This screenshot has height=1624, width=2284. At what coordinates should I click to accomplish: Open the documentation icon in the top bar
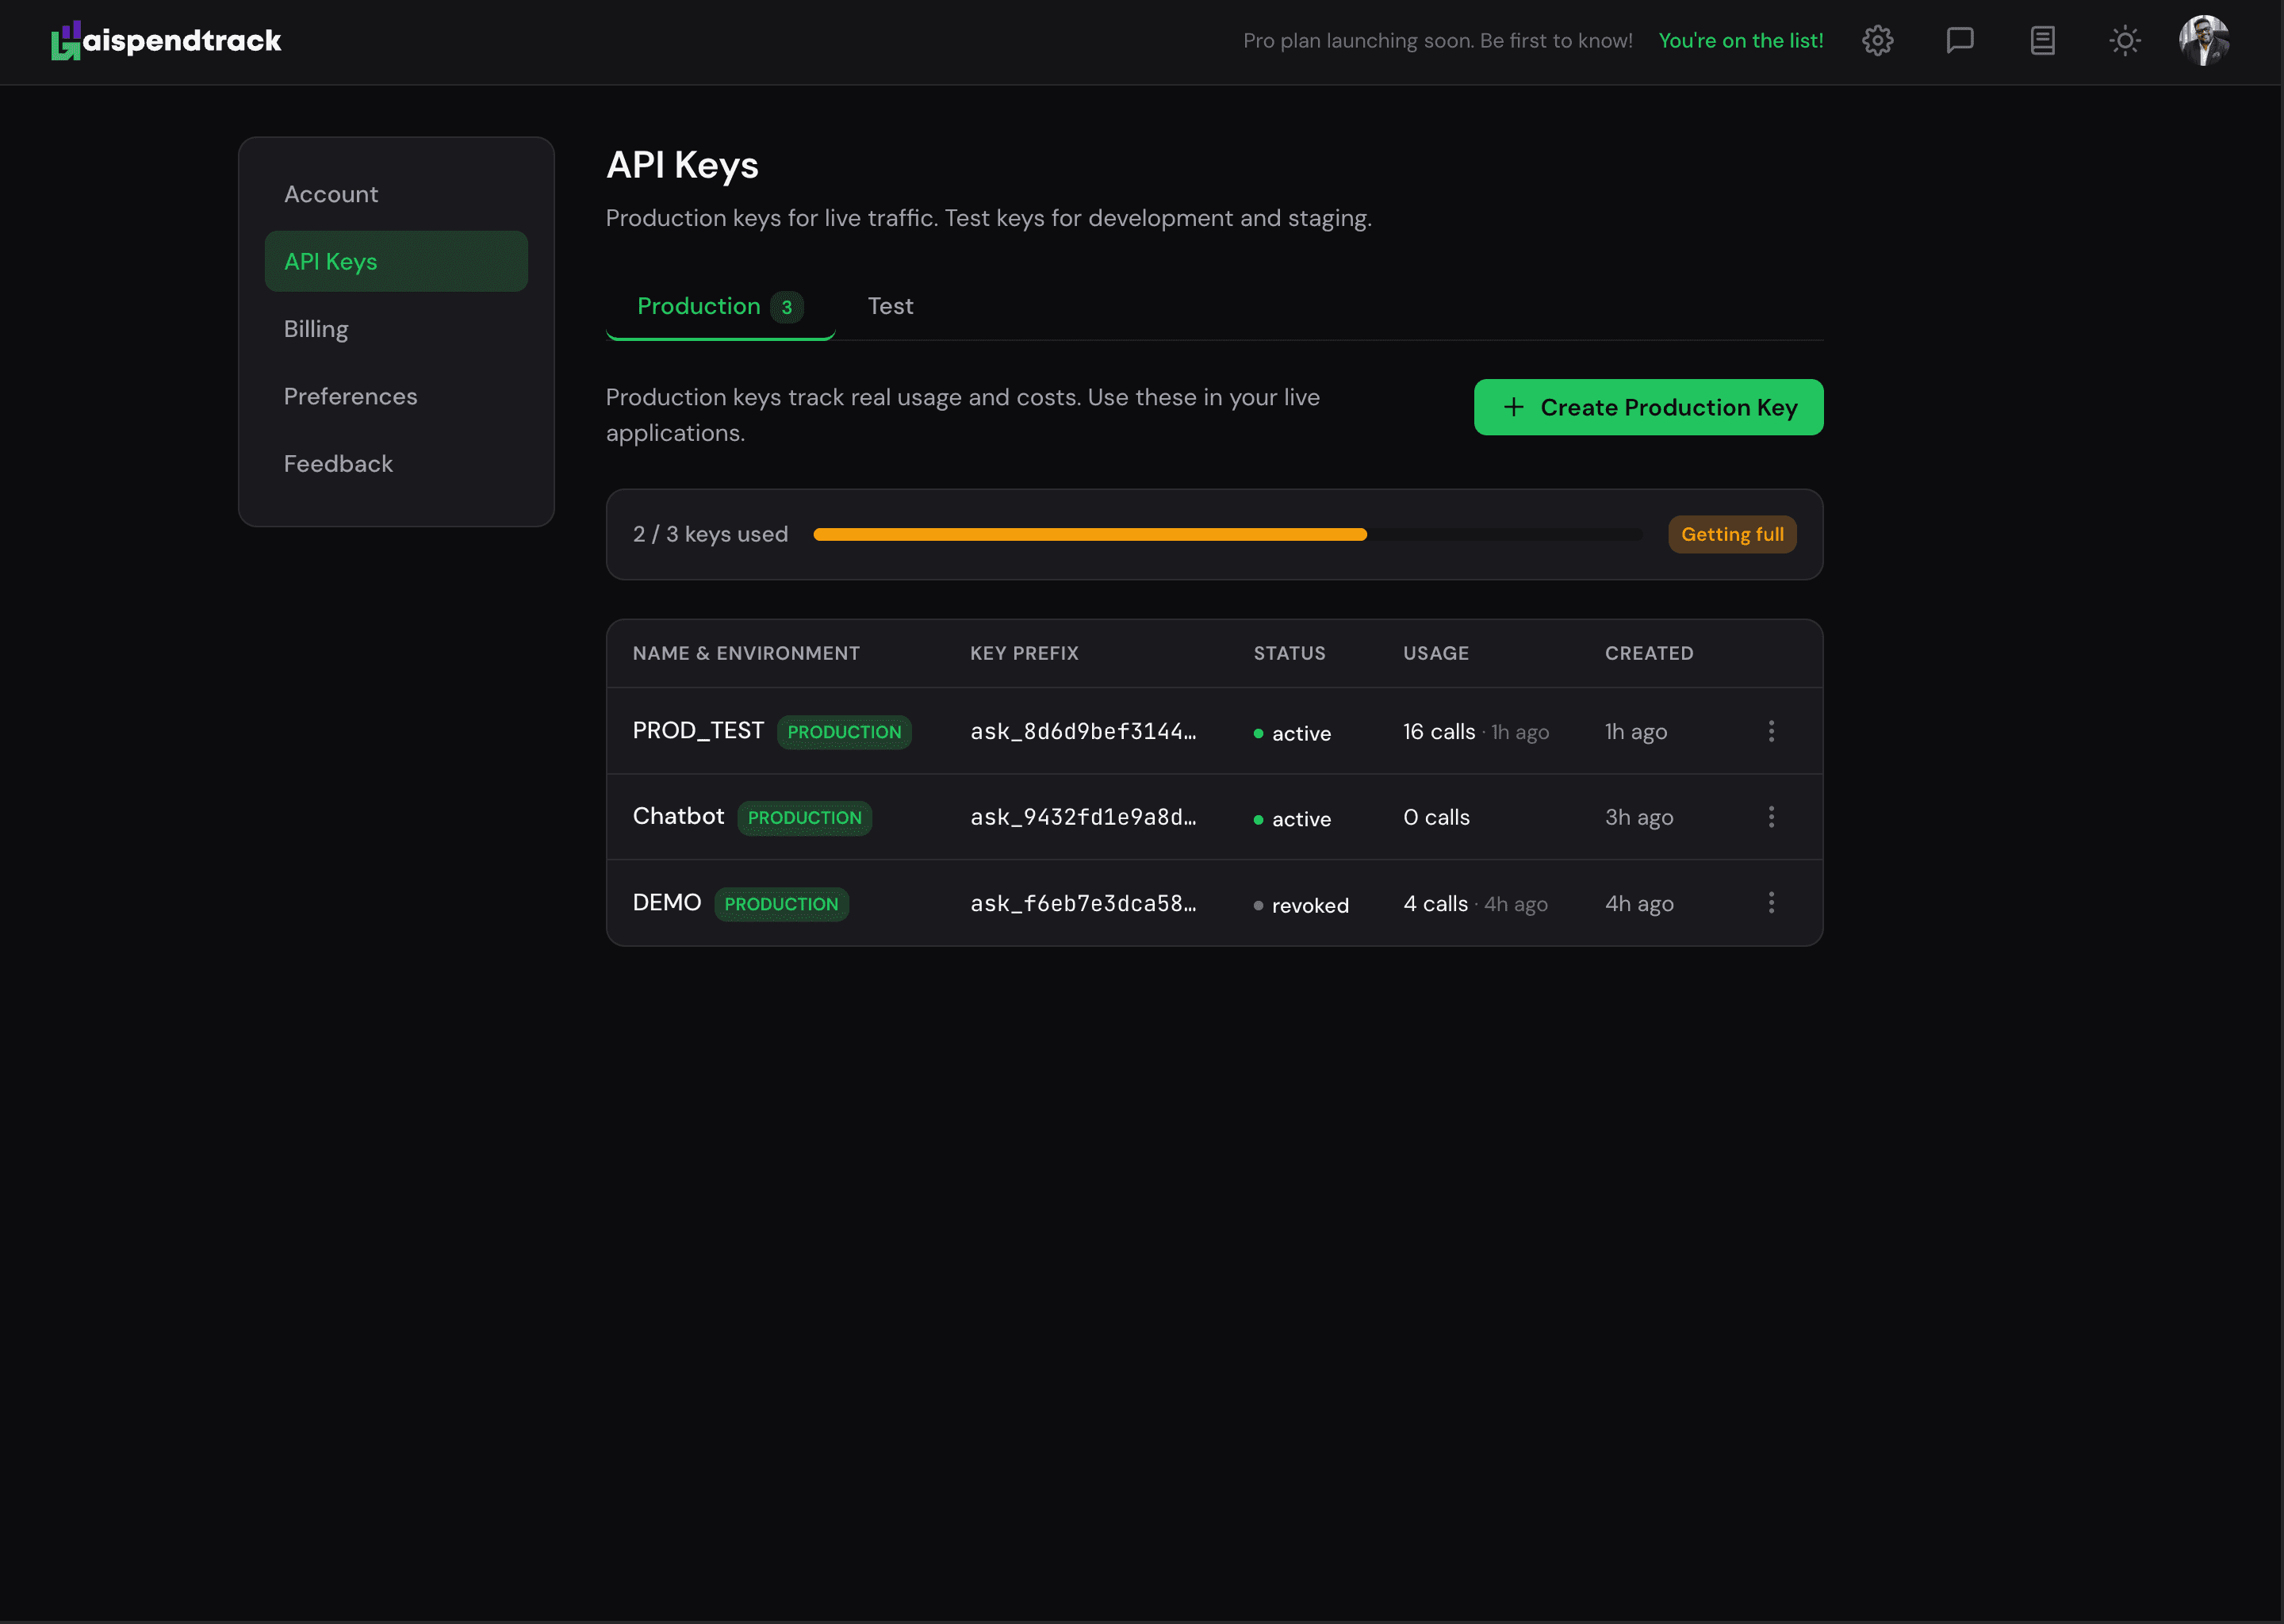(x=2042, y=40)
